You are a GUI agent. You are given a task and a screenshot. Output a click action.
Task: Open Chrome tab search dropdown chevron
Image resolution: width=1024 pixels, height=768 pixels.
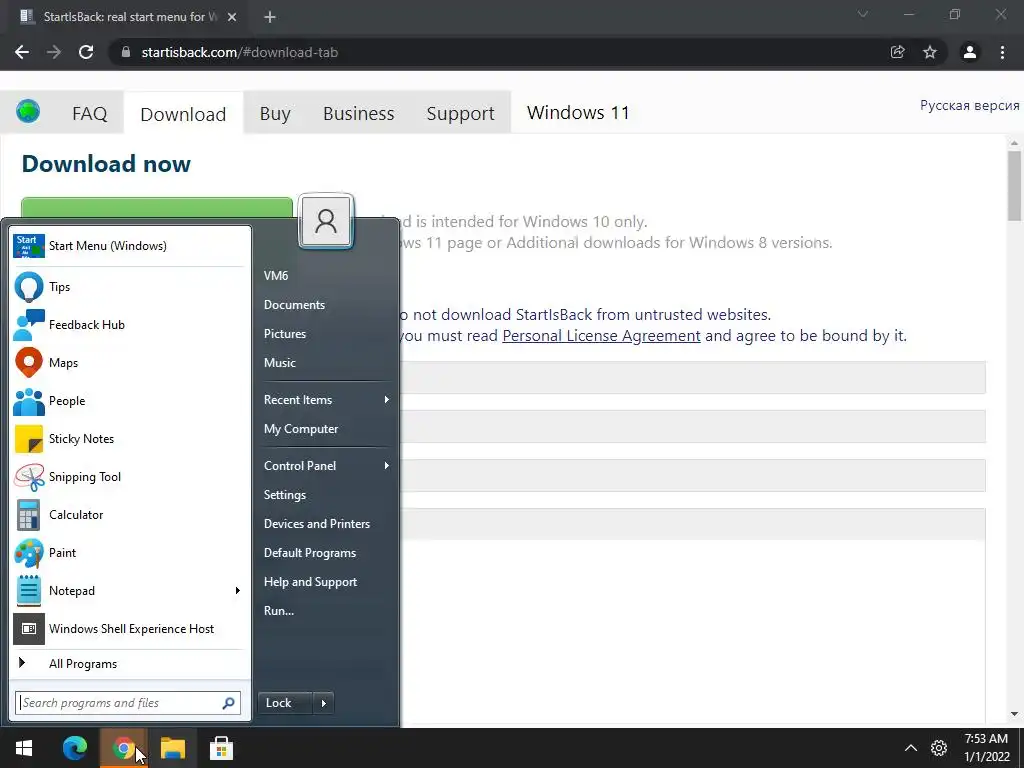pyautogui.click(x=863, y=14)
